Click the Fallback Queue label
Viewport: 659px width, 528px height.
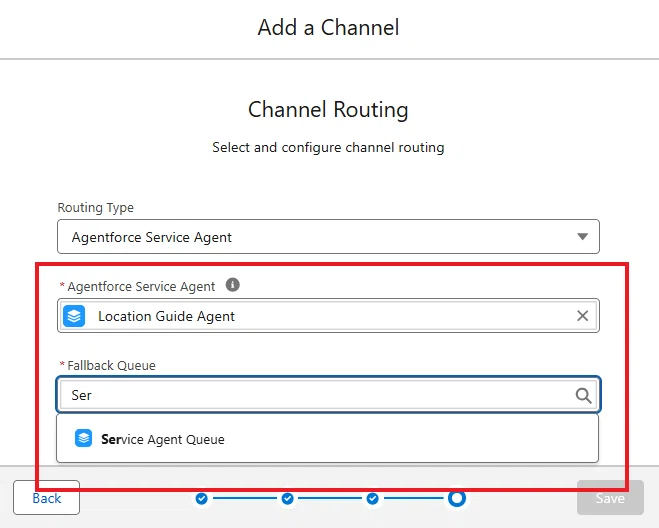click(x=111, y=365)
